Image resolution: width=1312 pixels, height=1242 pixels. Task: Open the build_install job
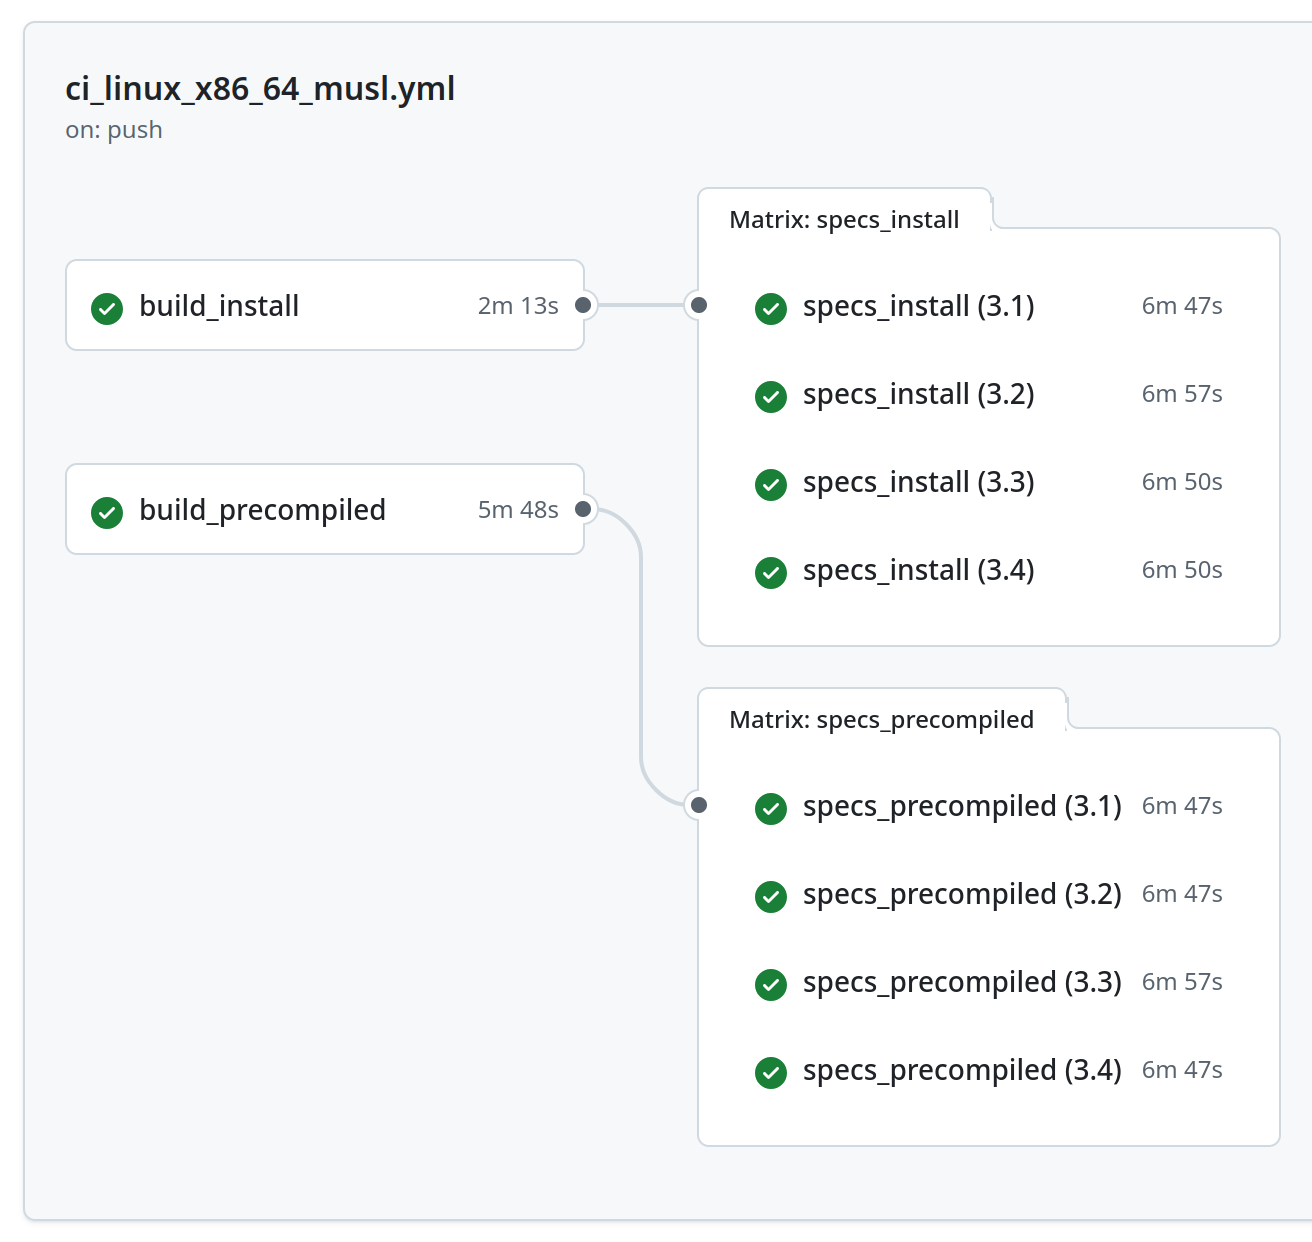pyautogui.click(x=325, y=305)
